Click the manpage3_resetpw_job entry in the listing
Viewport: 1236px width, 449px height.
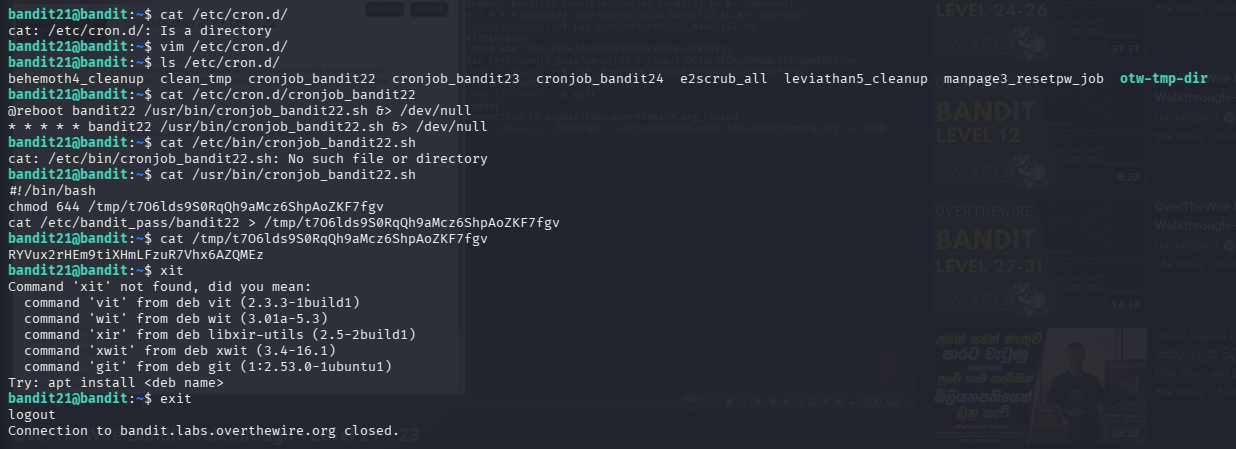(1024, 78)
